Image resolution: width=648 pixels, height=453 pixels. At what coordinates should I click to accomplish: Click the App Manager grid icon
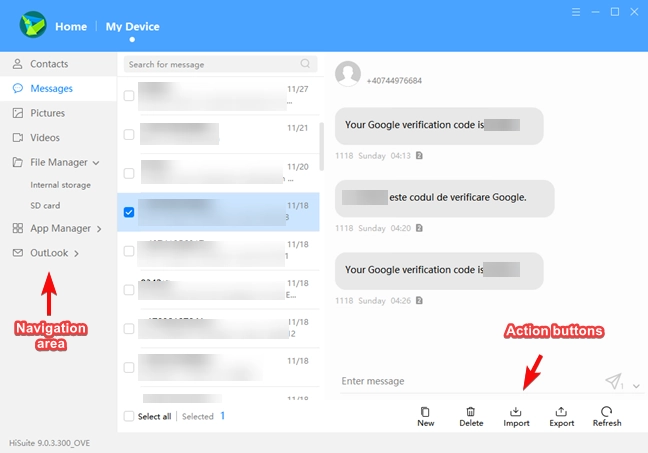(17, 228)
